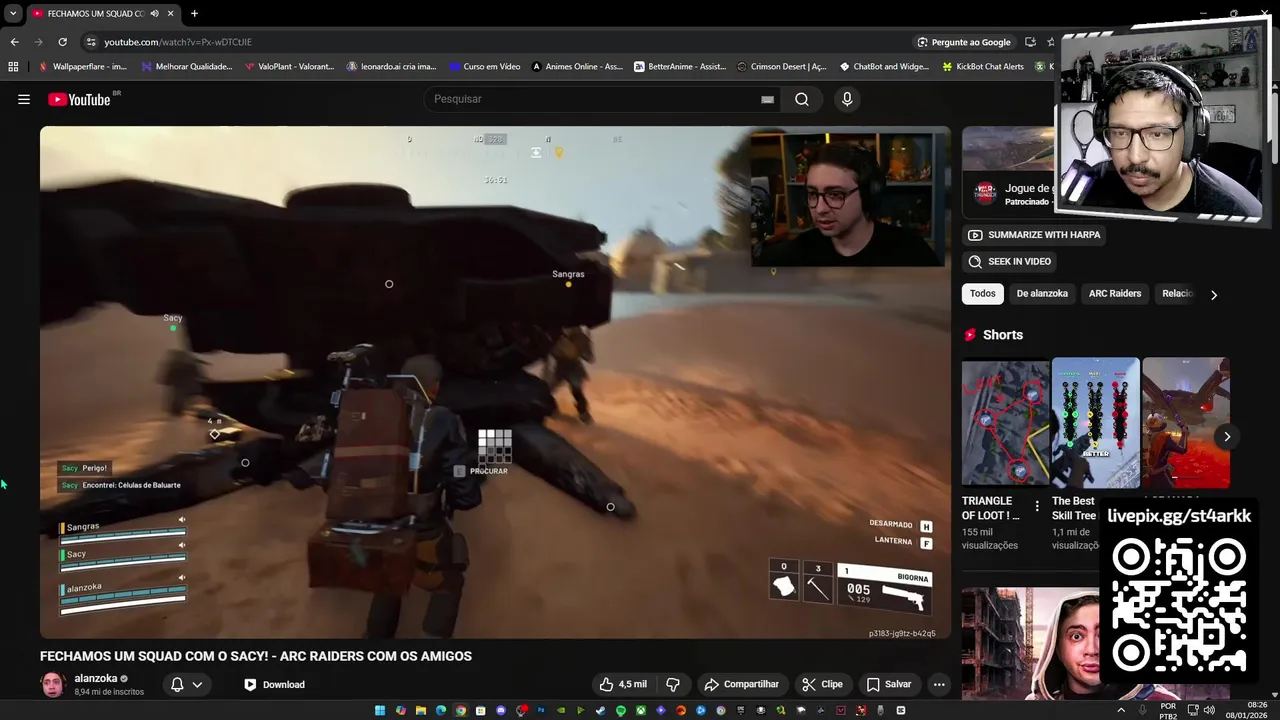Like the video (4,5 mil)
The image size is (1280, 720).
pyautogui.click(x=623, y=684)
